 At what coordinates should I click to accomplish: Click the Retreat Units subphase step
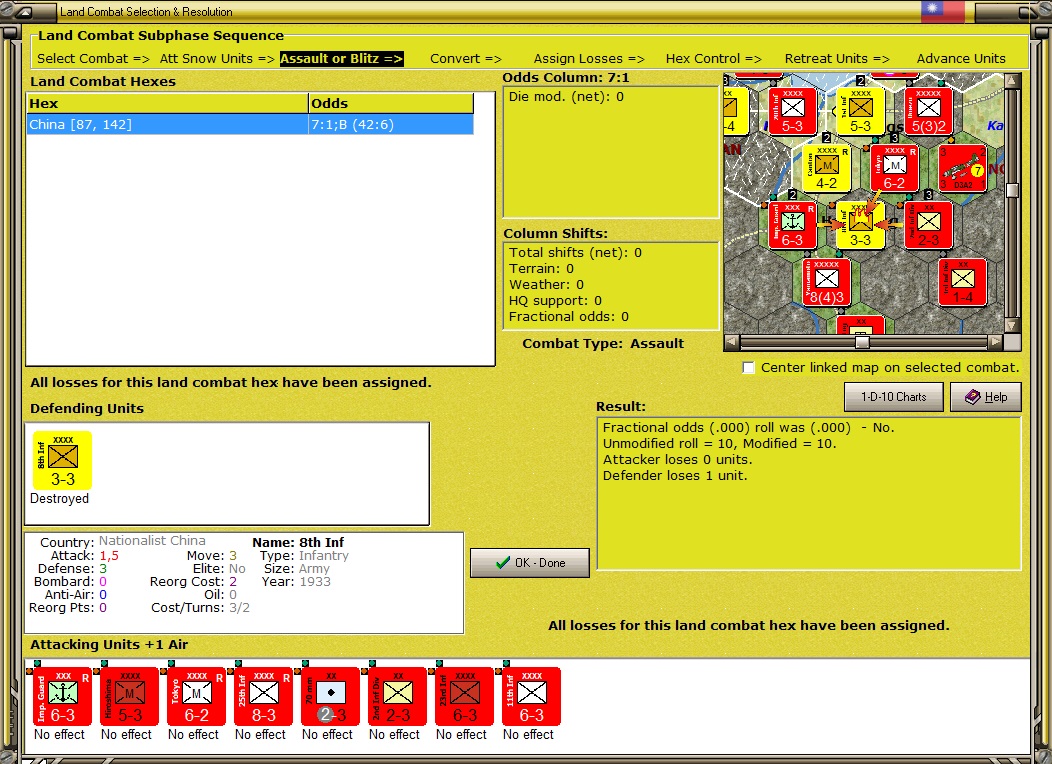tap(837, 58)
